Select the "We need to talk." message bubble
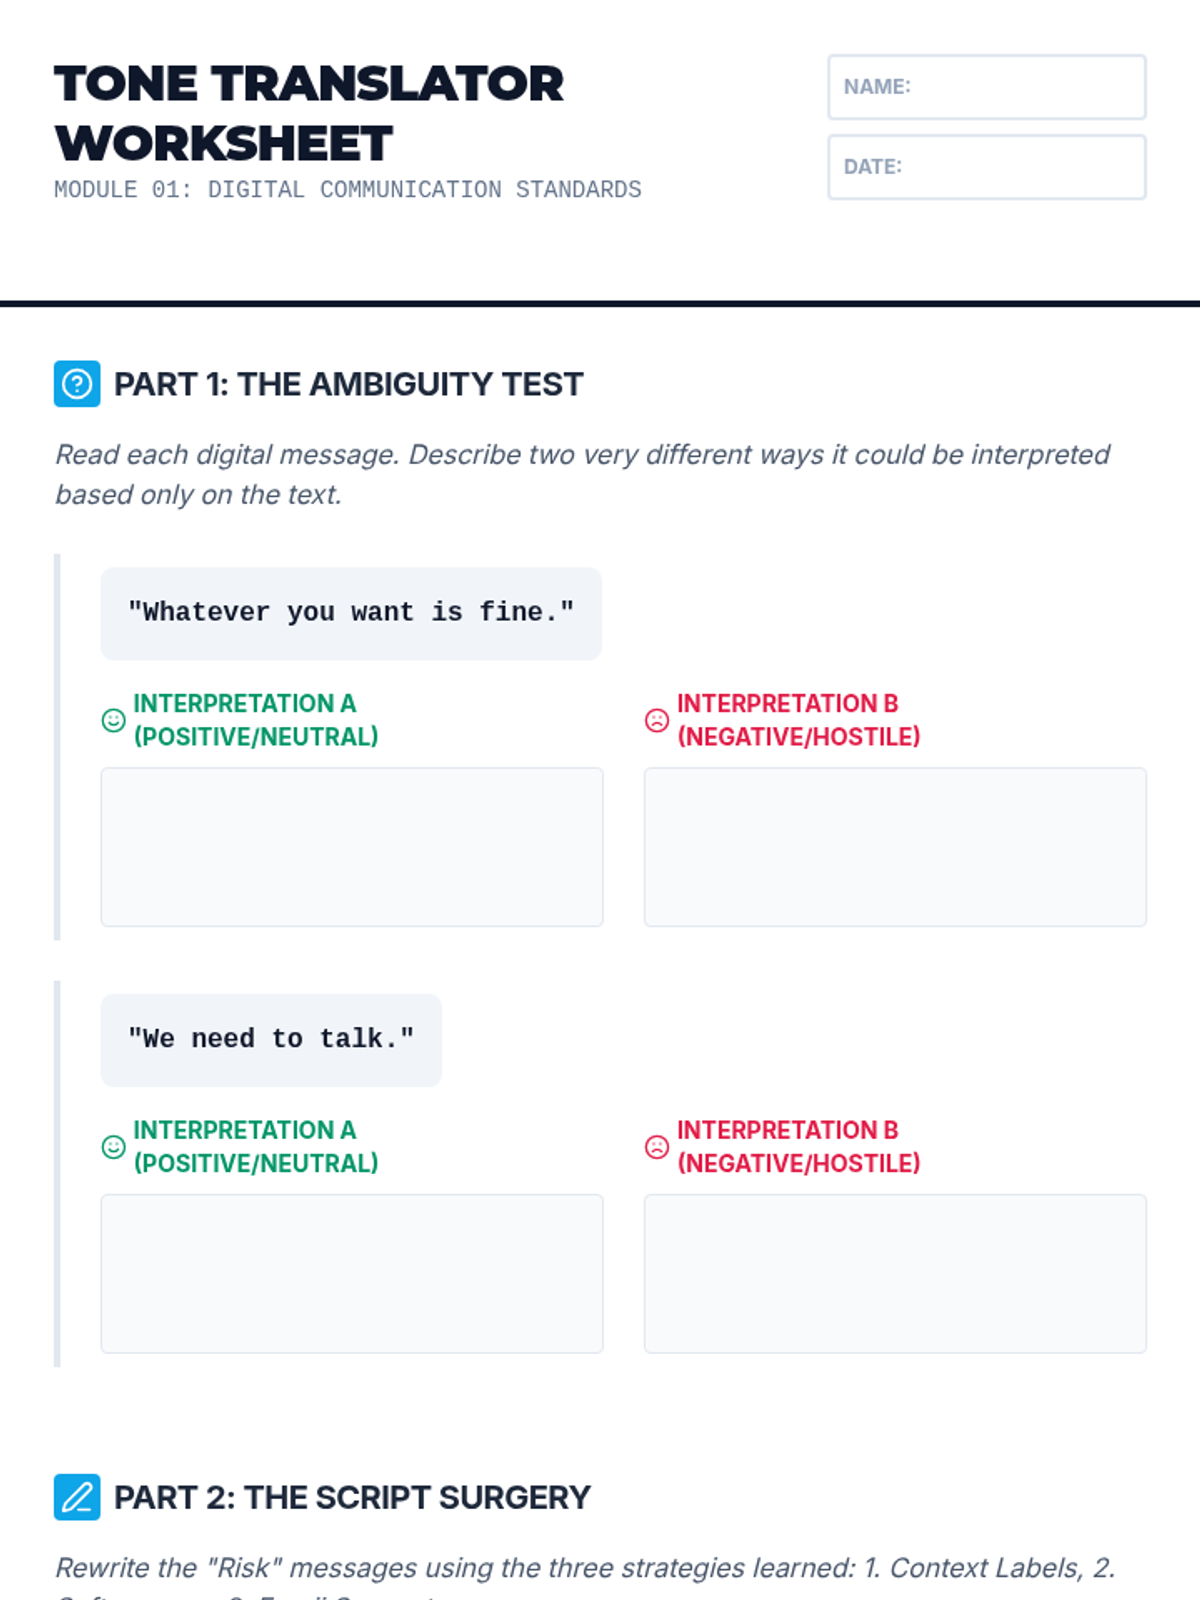This screenshot has height=1600, width=1200. (271, 1040)
